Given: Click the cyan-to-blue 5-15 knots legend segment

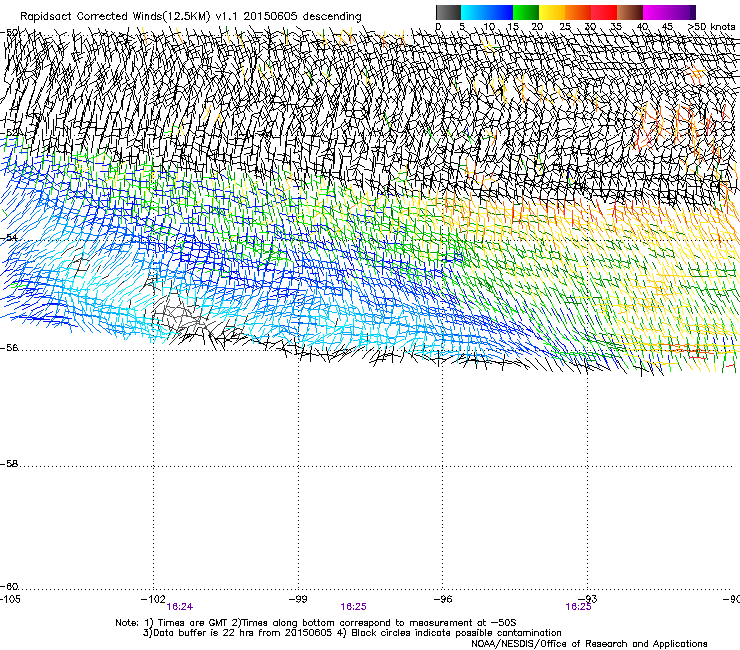Looking at the screenshot, I should click(x=487, y=12).
